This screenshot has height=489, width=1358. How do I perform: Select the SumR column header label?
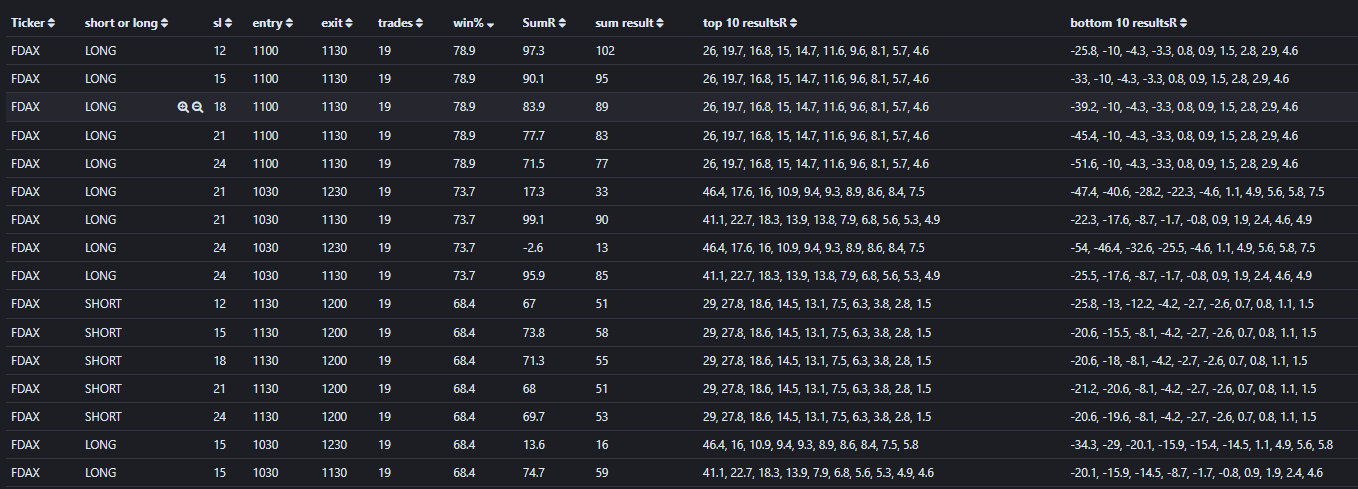pyautogui.click(x=539, y=23)
